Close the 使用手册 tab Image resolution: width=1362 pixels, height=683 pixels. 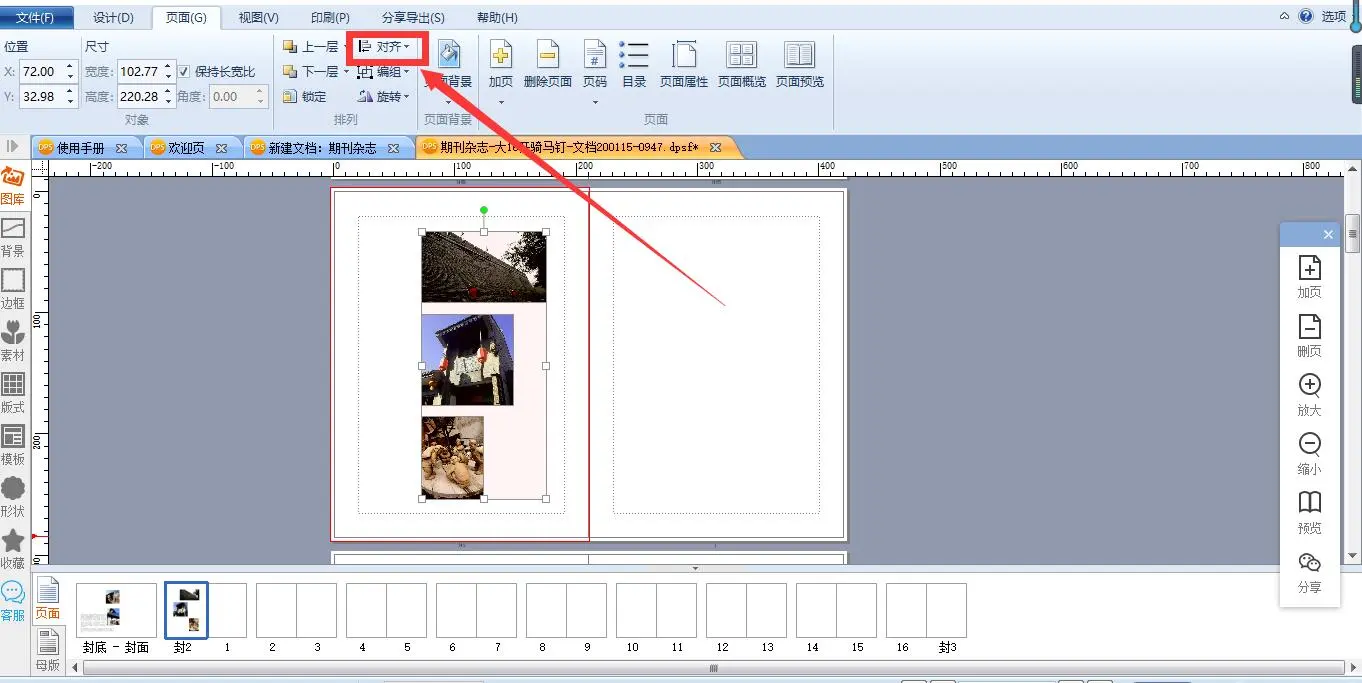[122, 148]
